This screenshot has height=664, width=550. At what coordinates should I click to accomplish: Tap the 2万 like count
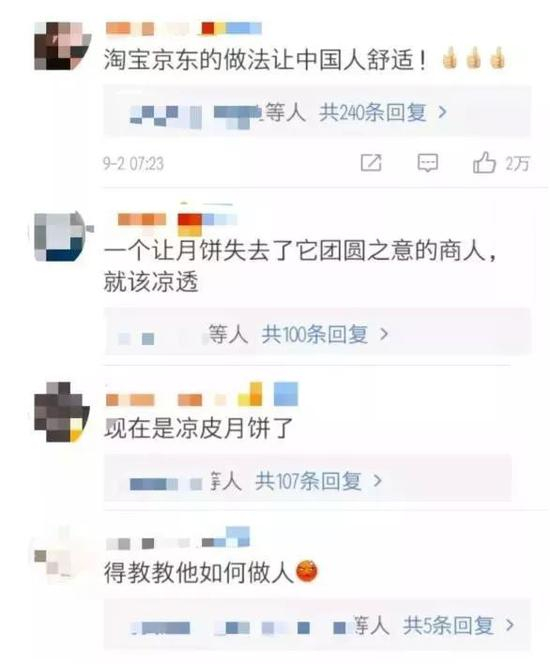coord(517,163)
